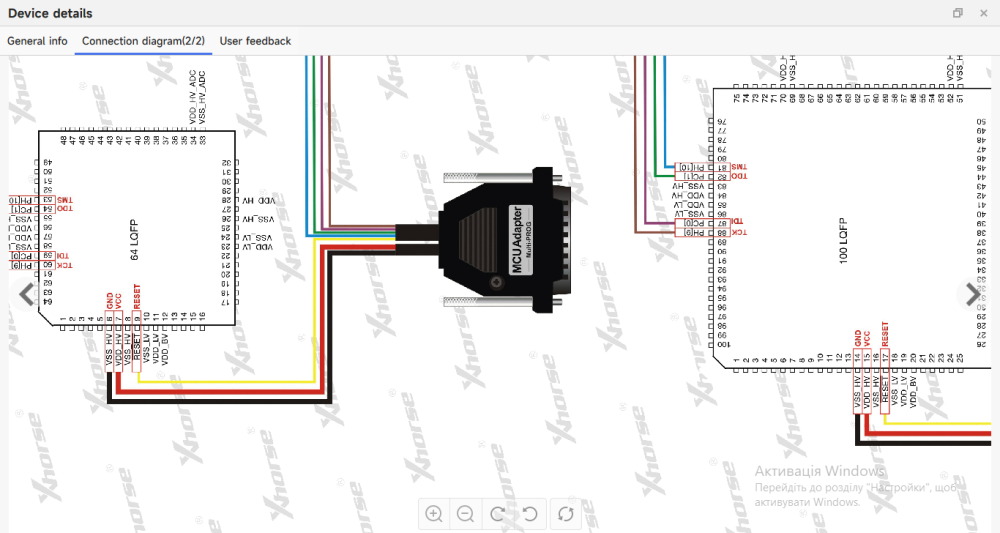The image size is (1000, 533).
Task: Click the 100 LQFP chip label
Action: [844, 240]
